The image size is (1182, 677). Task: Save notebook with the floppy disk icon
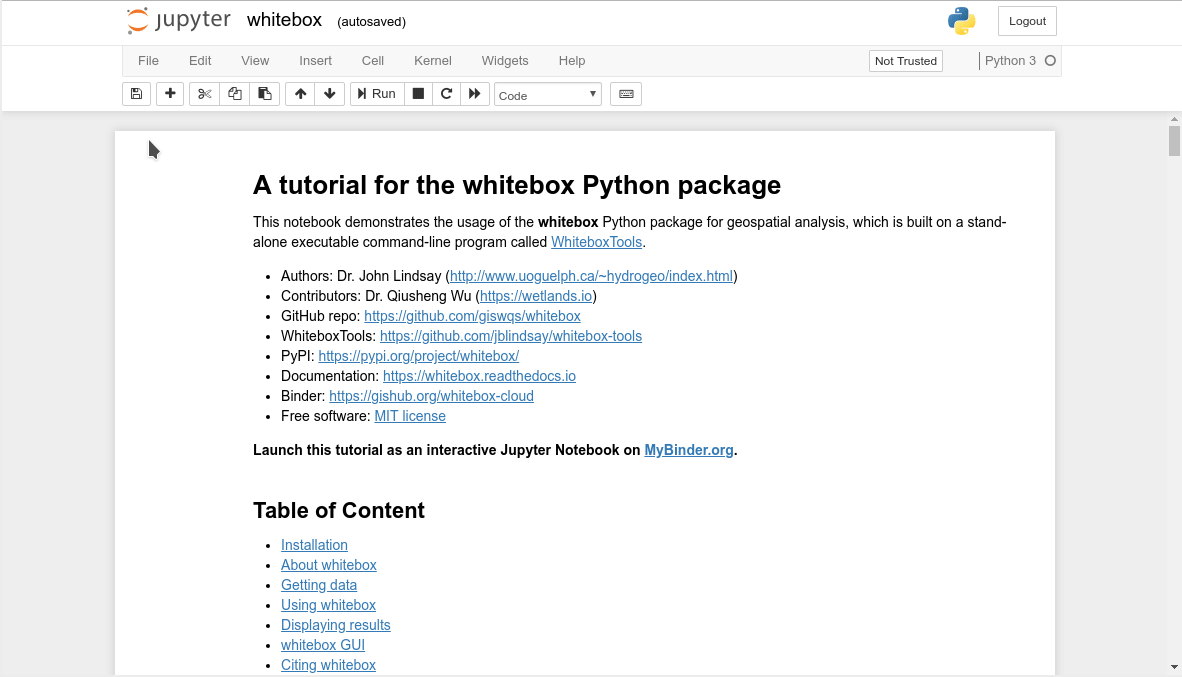(x=137, y=94)
